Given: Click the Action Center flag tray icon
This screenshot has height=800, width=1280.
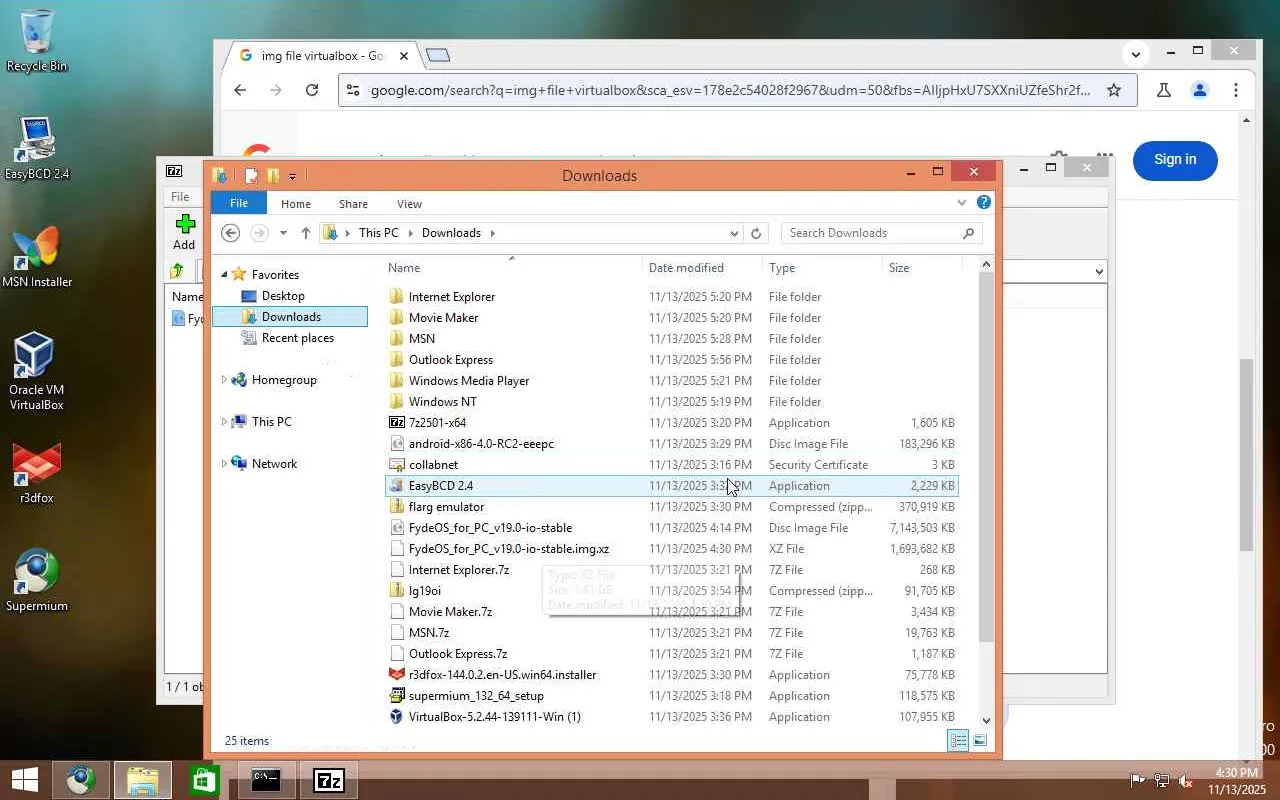Looking at the screenshot, I should [x=1137, y=780].
